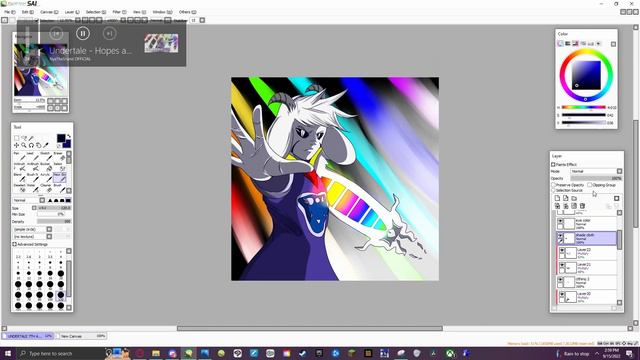
Task: Switch to color wheel mode icon
Action: pyautogui.click(x=560, y=43)
